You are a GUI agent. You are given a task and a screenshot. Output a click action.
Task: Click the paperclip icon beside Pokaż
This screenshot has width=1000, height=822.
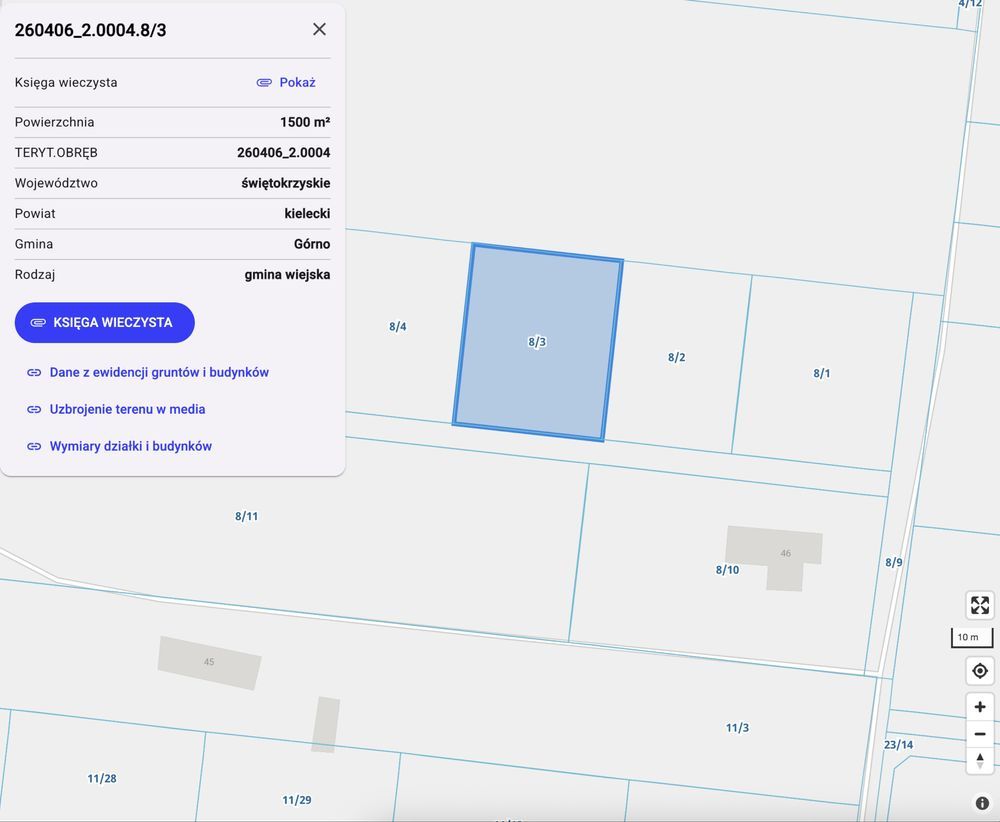pyautogui.click(x=264, y=83)
